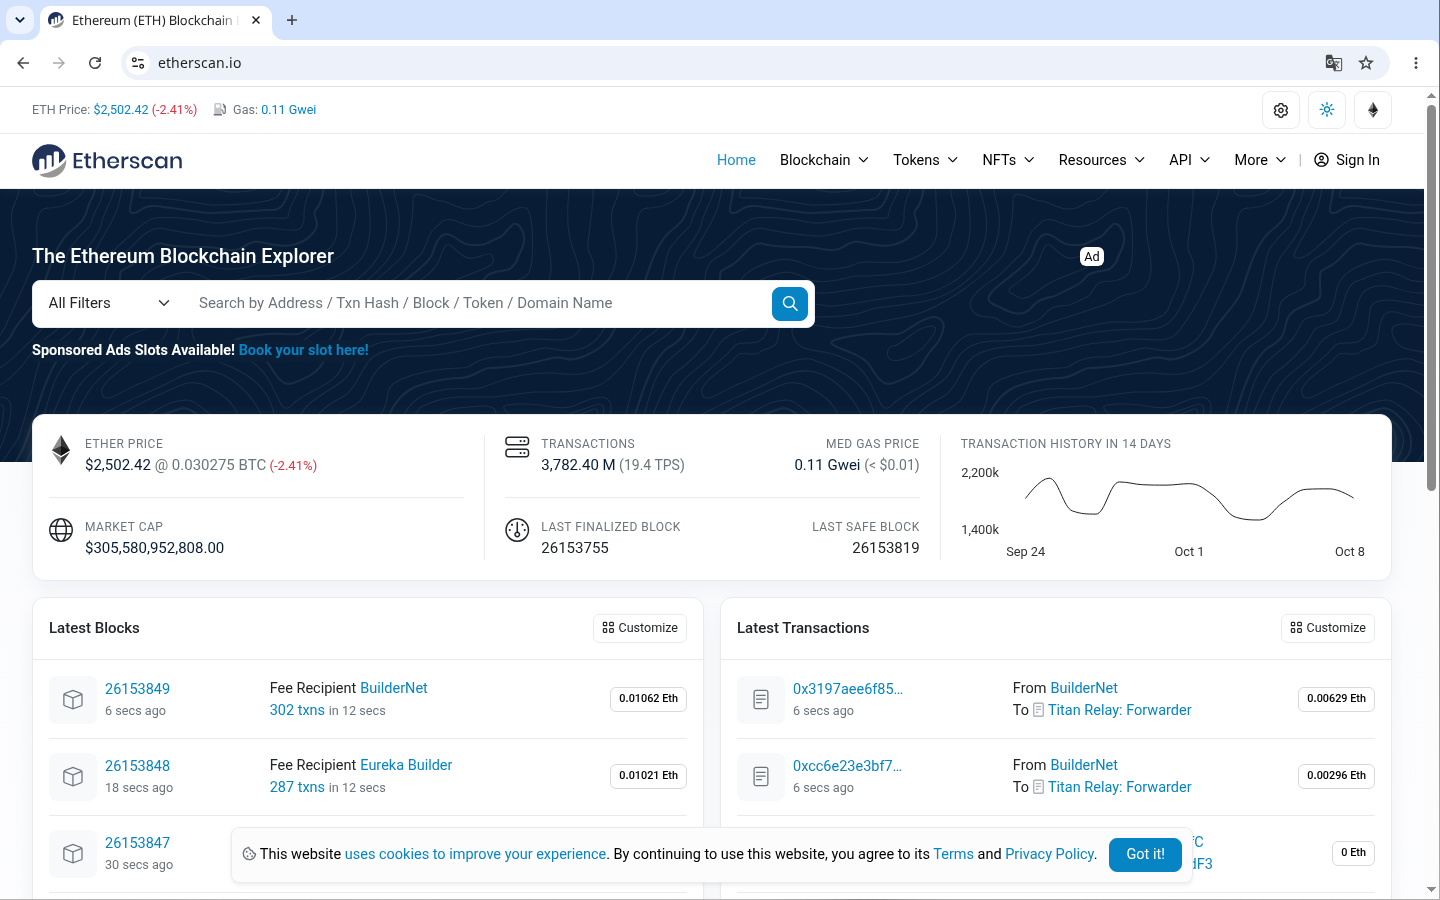Open the Privacy Policy link
1440x900 pixels.
pyautogui.click(x=1050, y=854)
